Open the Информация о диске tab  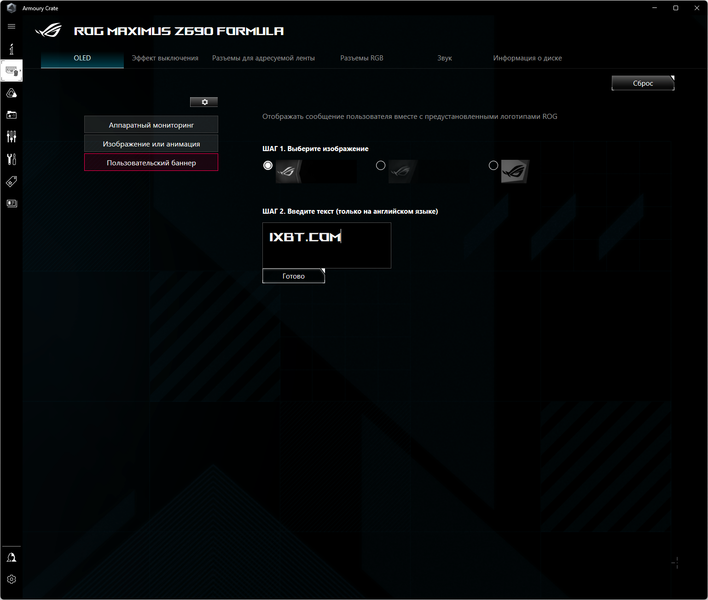tap(527, 58)
